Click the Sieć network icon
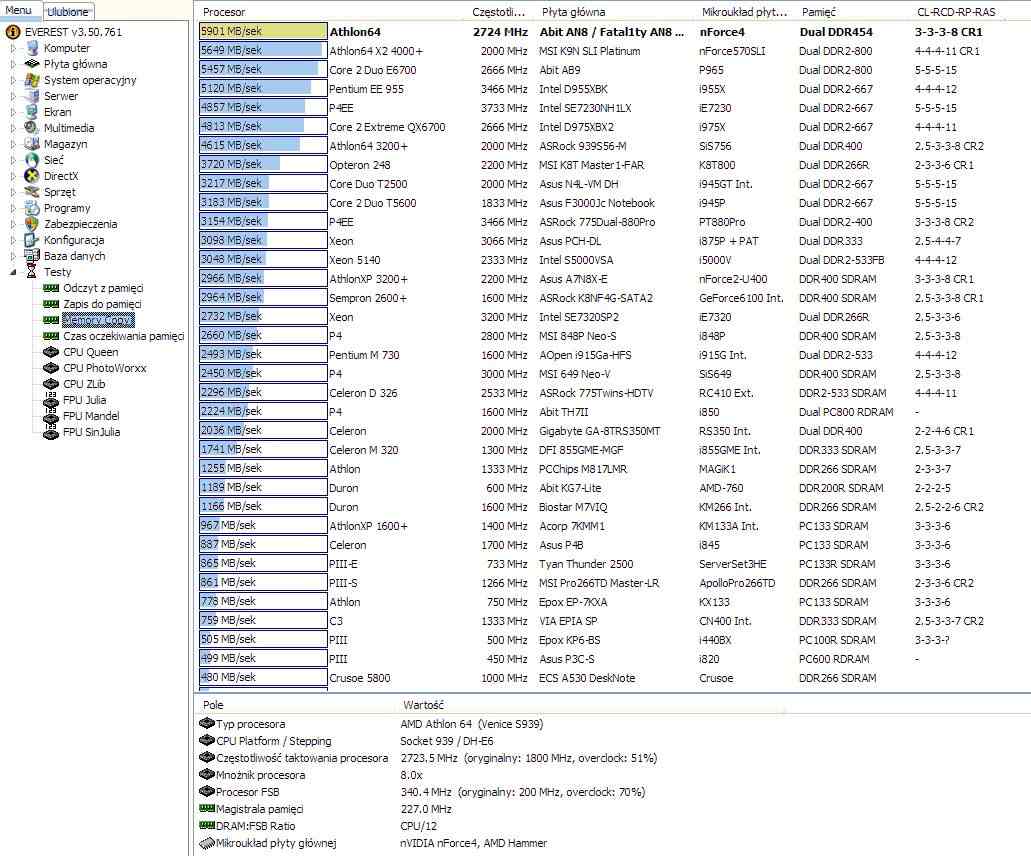The image size is (1031, 856). pyautogui.click(x=32, y=160)
